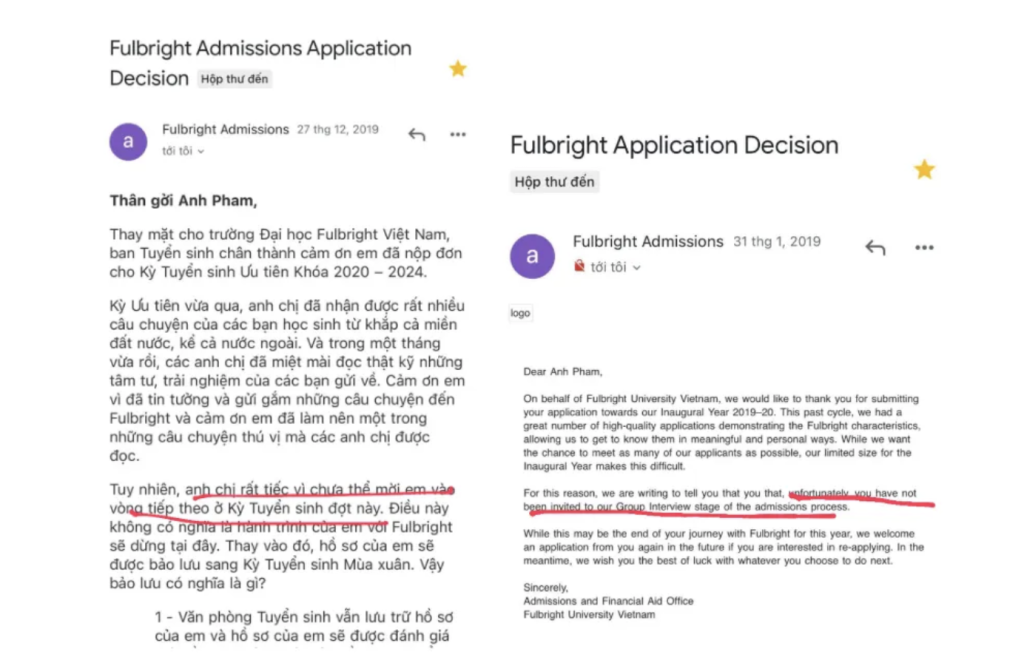Image resolution: width=1024 pixels, height=666 pixels.
Task: Click sender name Fulbright Admissions dated 27 thg 12
Action: (225, 129)
